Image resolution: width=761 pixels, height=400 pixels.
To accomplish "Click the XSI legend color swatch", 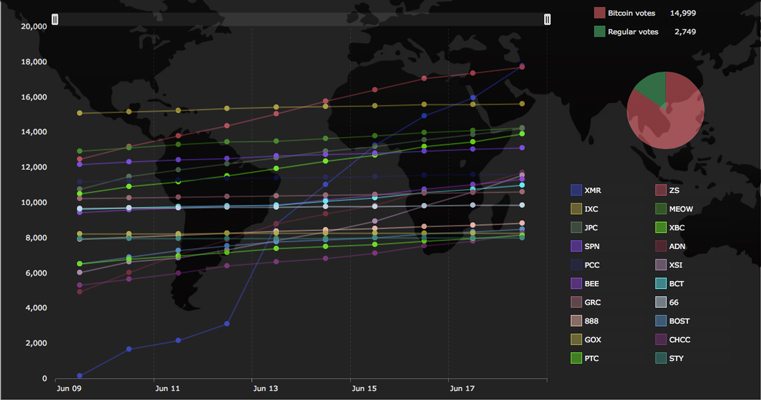I will (x=661, y=265).
